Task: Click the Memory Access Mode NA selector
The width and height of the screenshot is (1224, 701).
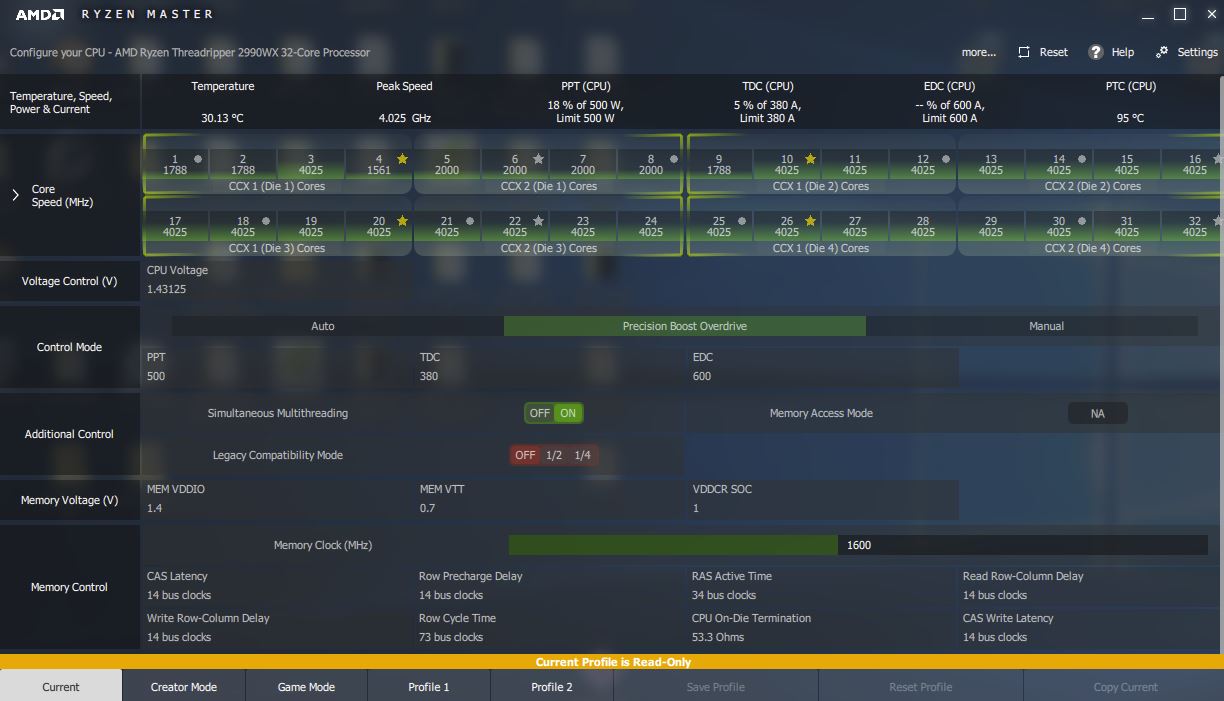Action: (1097, 413)
